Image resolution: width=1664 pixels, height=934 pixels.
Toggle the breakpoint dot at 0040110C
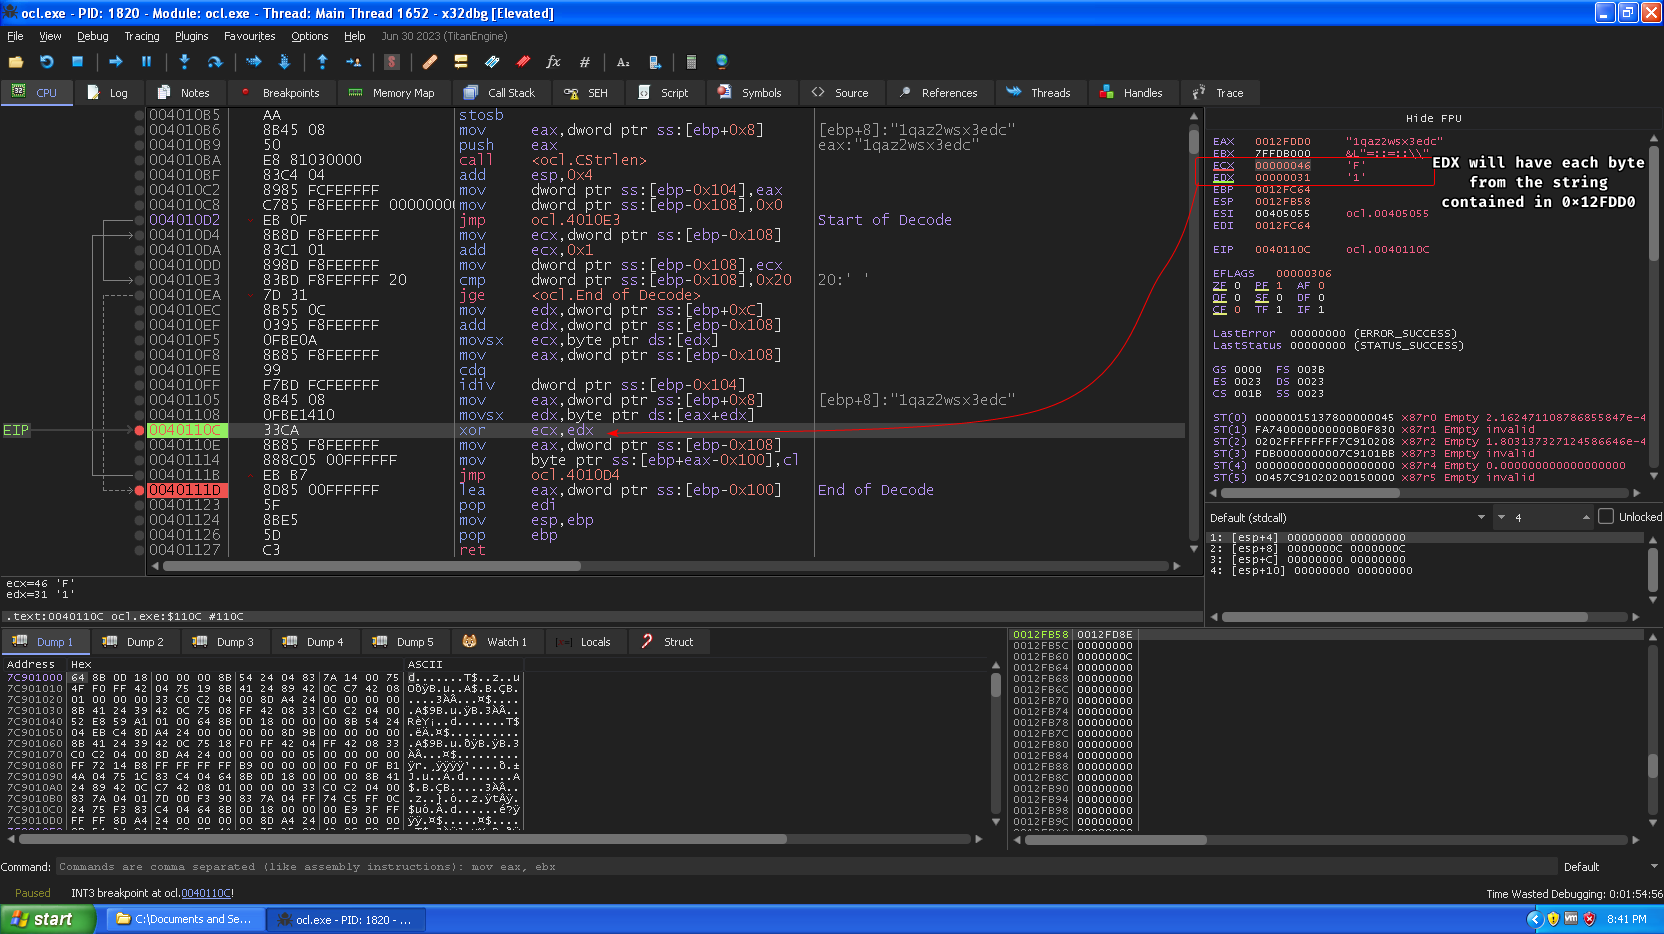[139, 430]
